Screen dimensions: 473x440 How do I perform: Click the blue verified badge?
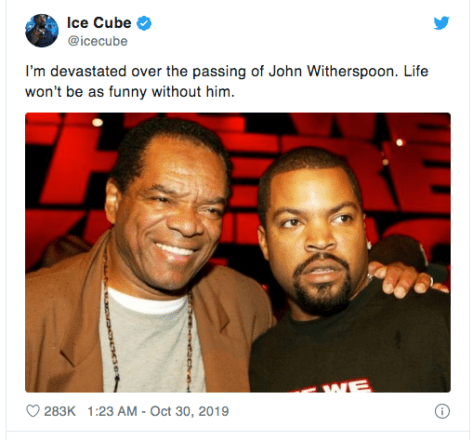coord(144,23)
